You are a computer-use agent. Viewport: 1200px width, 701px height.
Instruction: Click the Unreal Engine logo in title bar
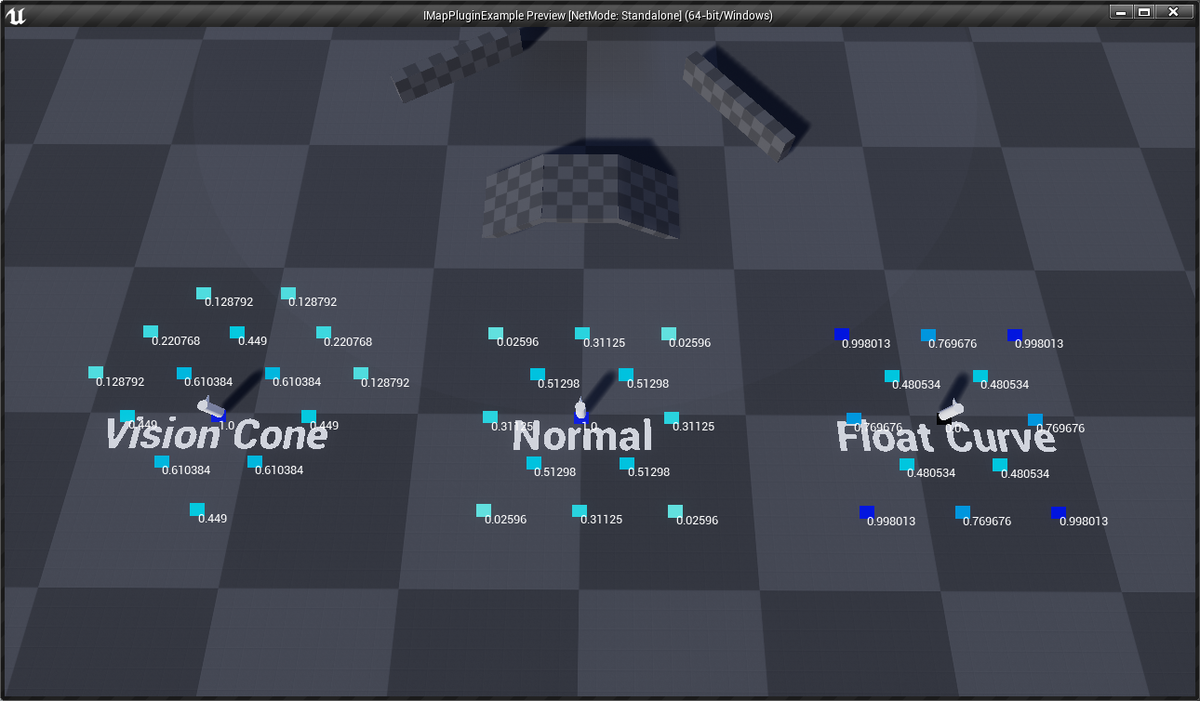[x=15, y=14]
